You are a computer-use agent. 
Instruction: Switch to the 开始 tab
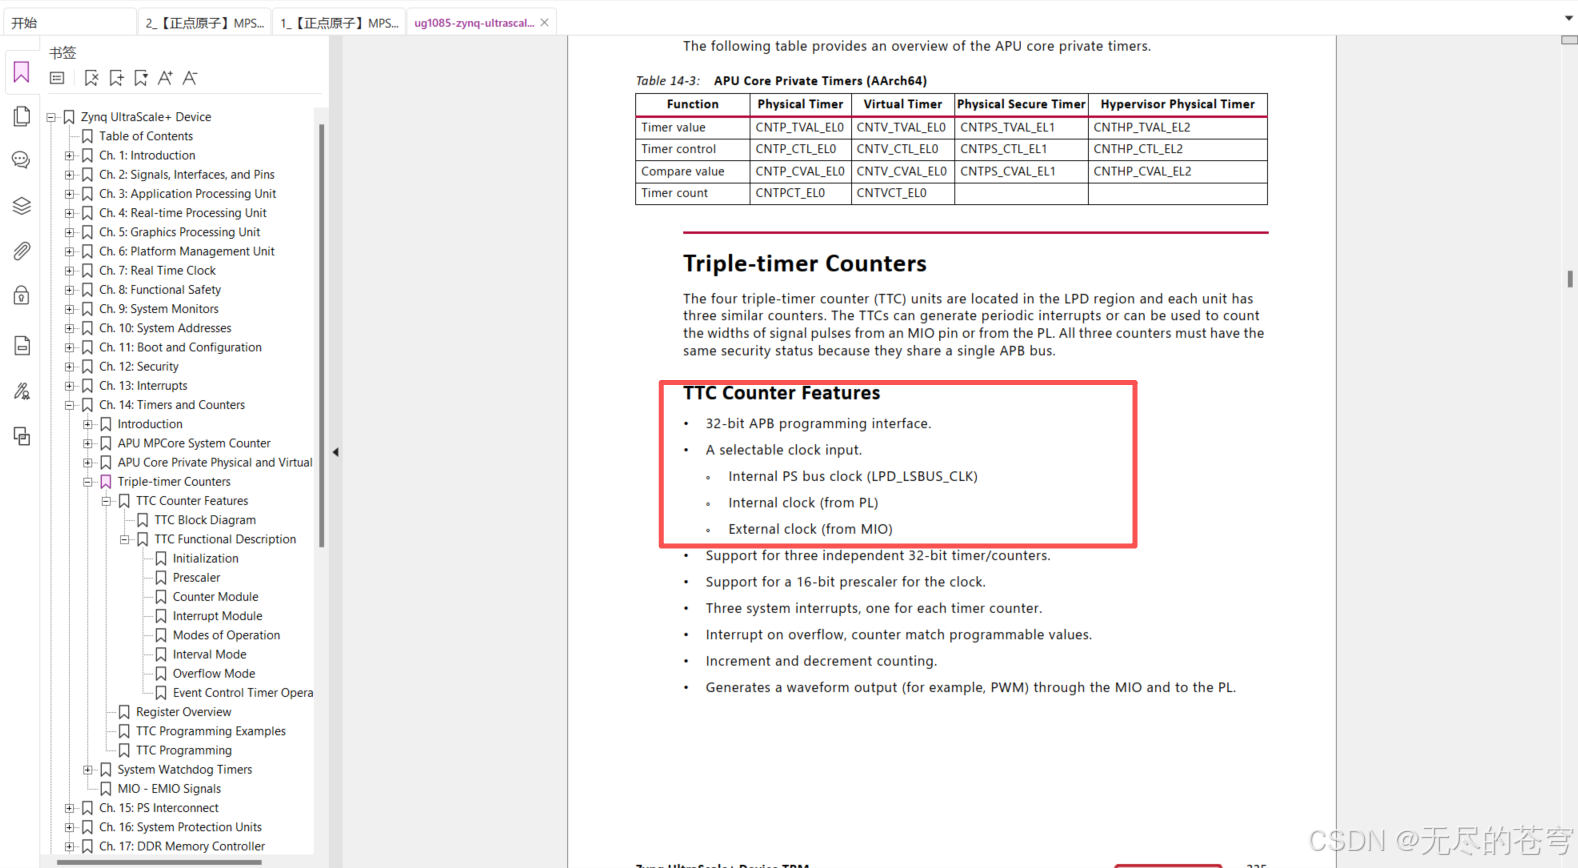point(69,22)
